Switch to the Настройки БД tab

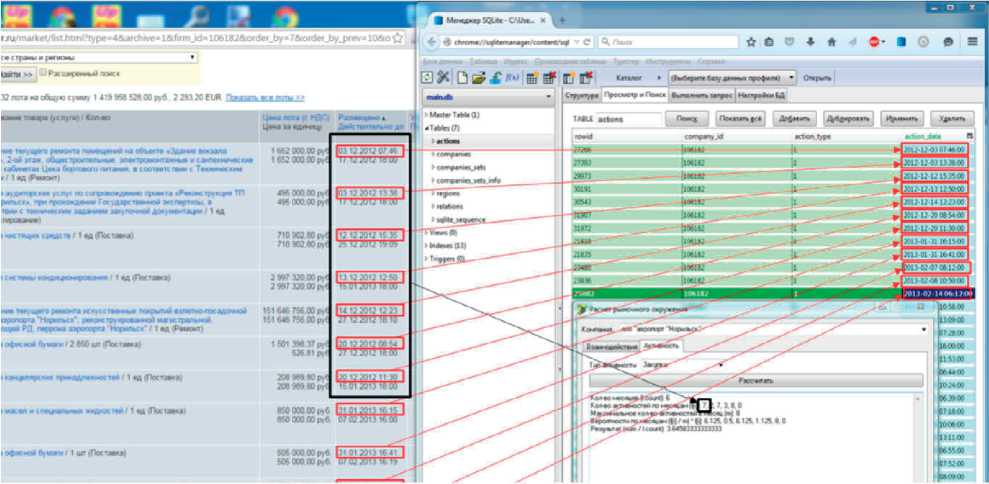(759, 95)
